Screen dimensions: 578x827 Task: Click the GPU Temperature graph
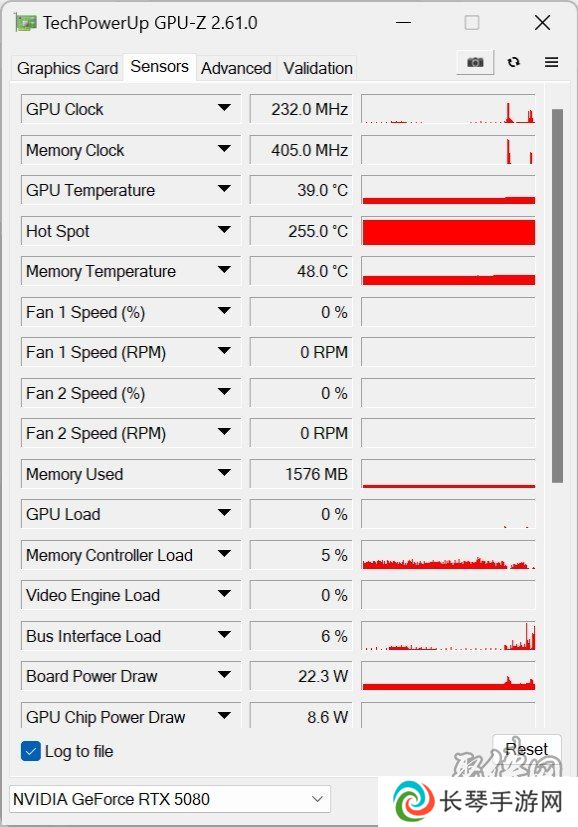coord(448,190)
